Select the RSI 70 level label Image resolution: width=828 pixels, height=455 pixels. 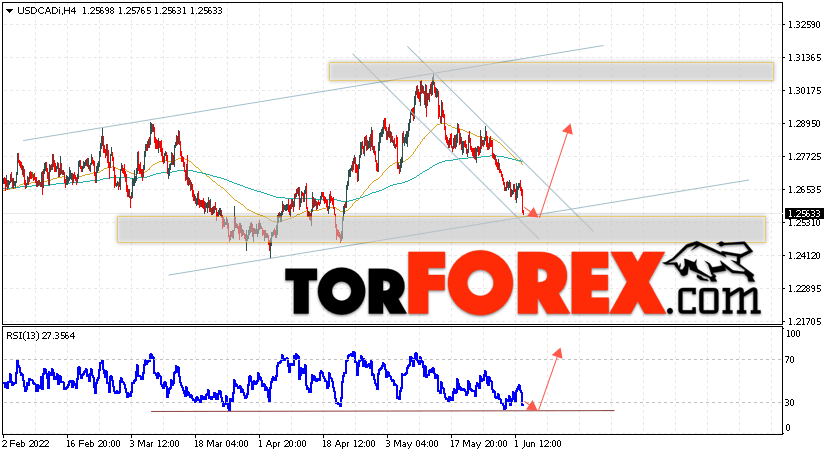[790, 360]
